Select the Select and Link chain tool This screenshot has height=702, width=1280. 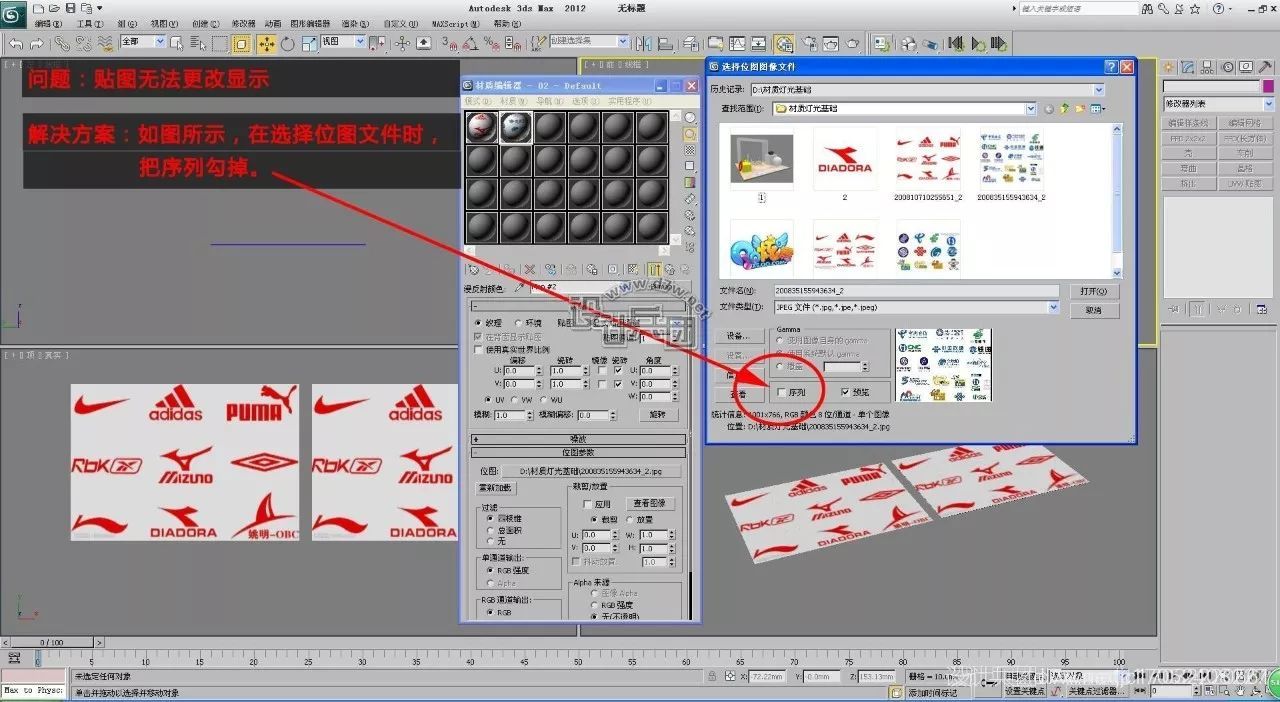pos(62,43)
